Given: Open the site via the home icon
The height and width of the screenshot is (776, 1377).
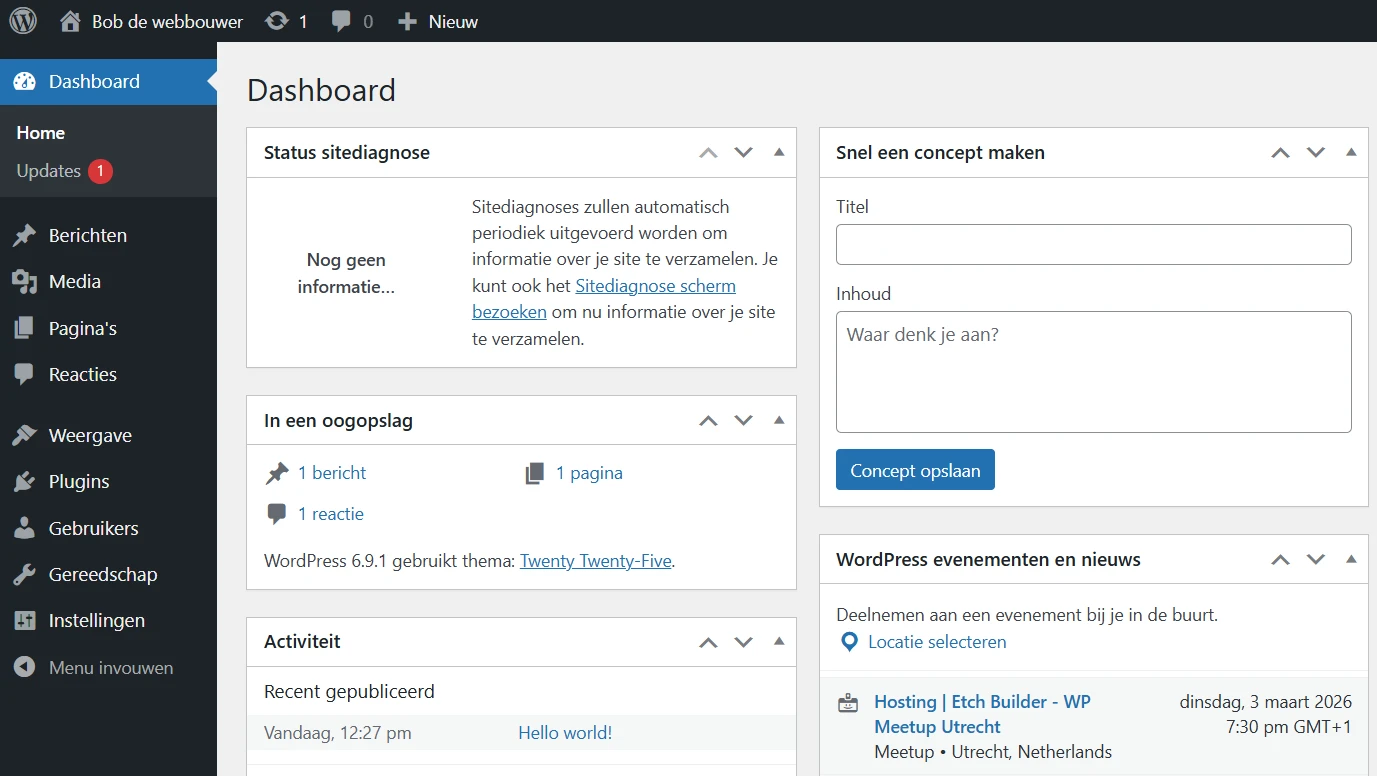Looking at the screenshot, I should pyautogui.click(x=69, y=20).
